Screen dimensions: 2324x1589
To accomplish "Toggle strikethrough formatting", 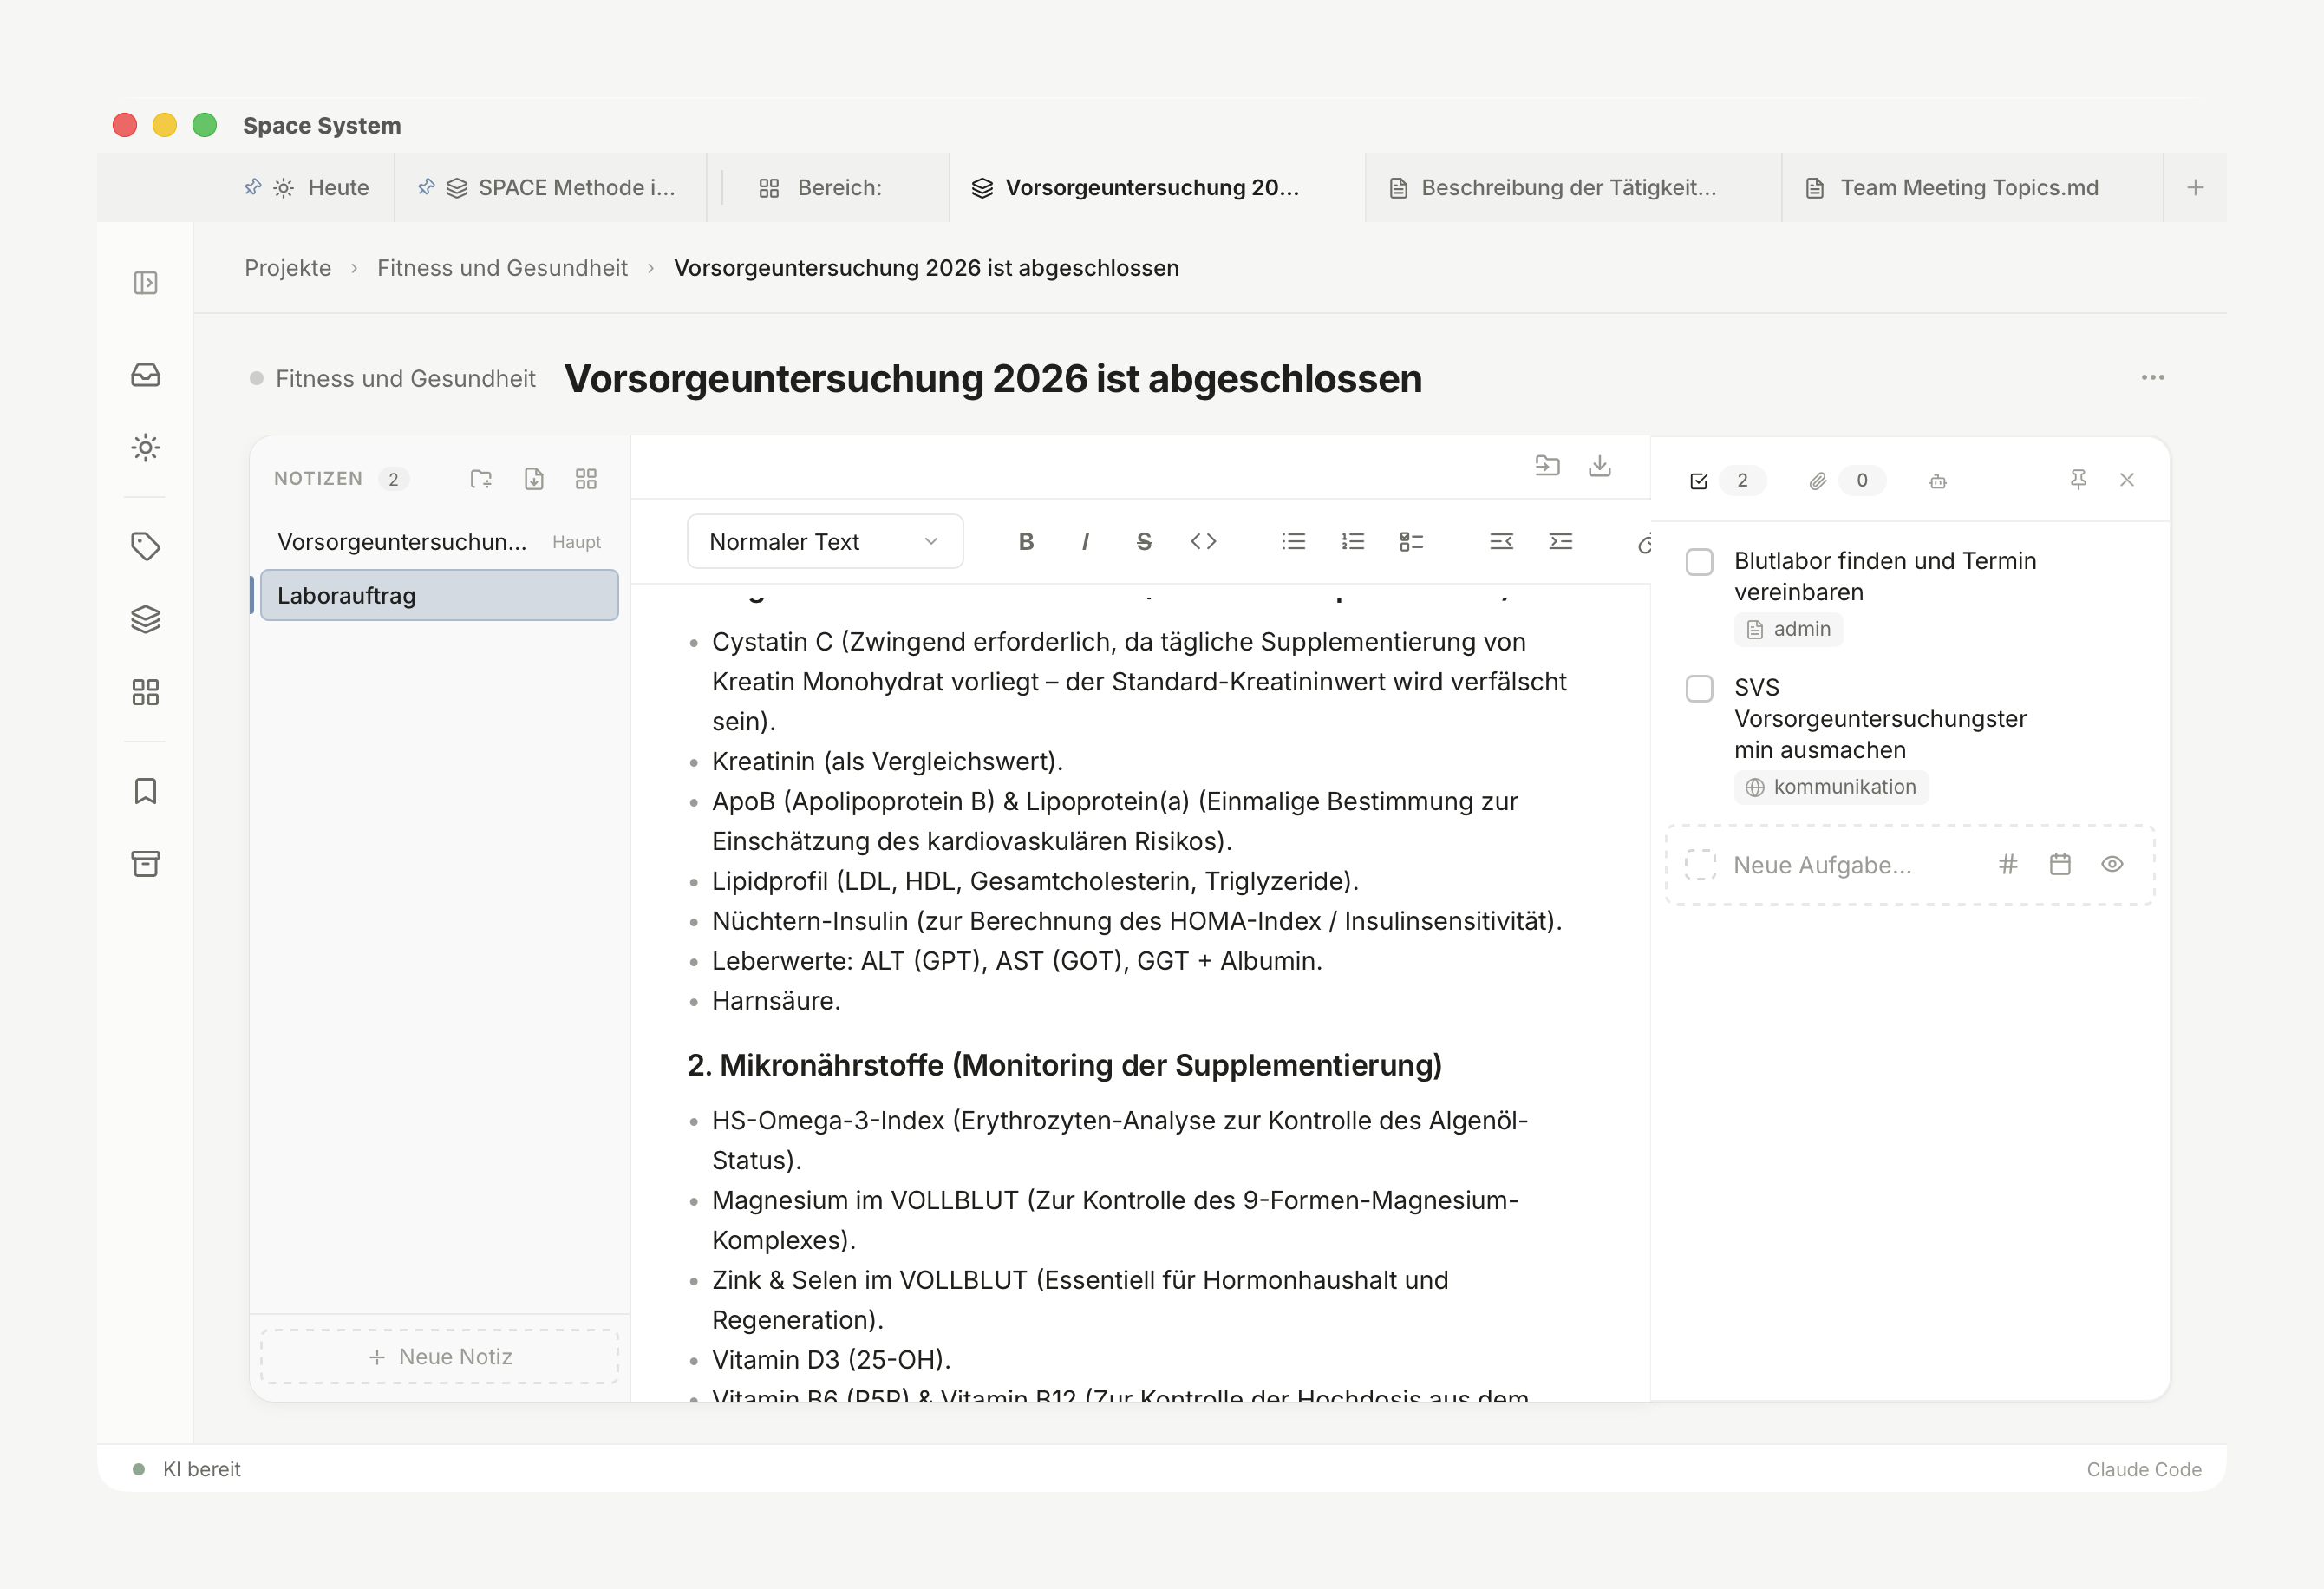I will (x=1144, y=541).
